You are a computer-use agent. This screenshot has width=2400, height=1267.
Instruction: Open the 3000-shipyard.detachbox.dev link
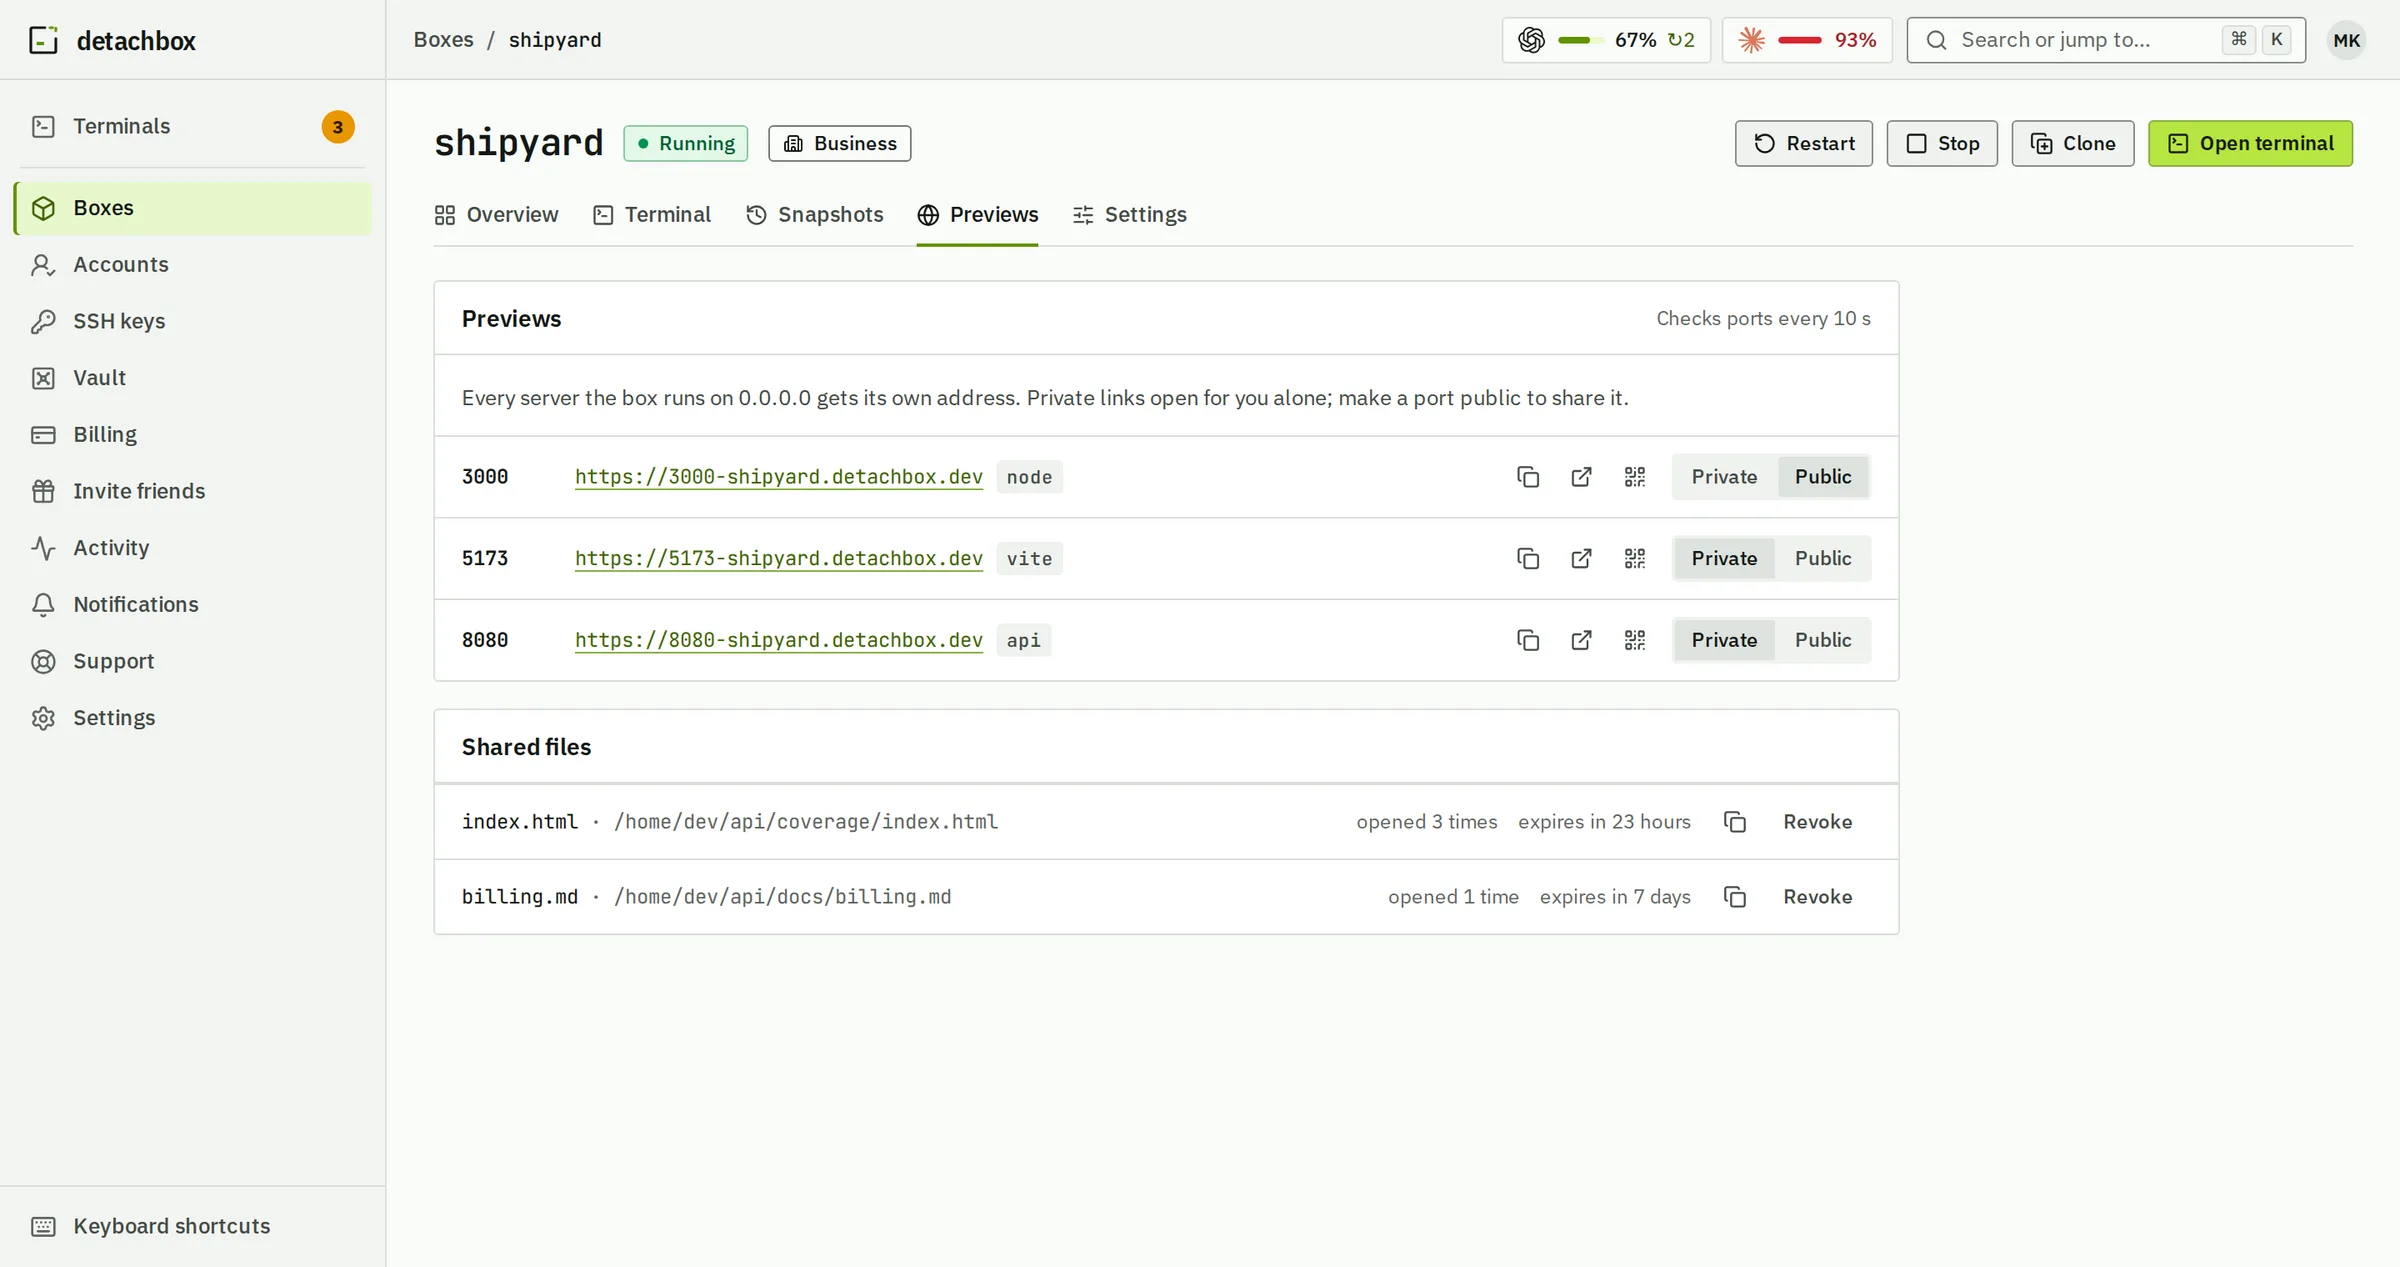(x=779, y=477)
